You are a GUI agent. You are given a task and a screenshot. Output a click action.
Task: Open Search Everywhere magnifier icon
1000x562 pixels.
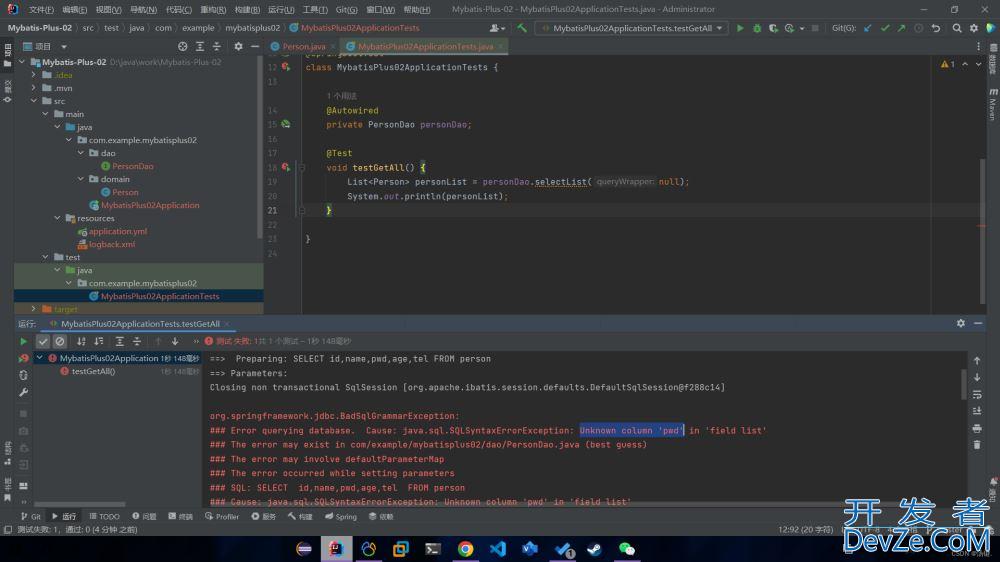pos(957,28)
